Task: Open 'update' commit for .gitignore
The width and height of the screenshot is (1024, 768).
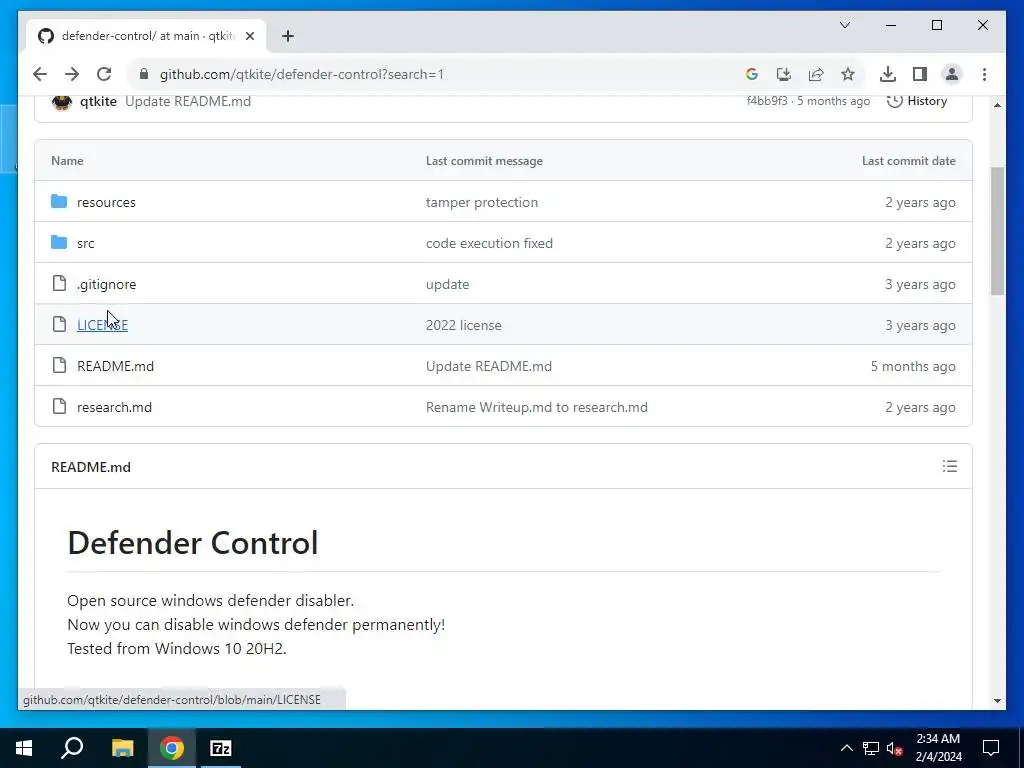Action: [447, 285]
